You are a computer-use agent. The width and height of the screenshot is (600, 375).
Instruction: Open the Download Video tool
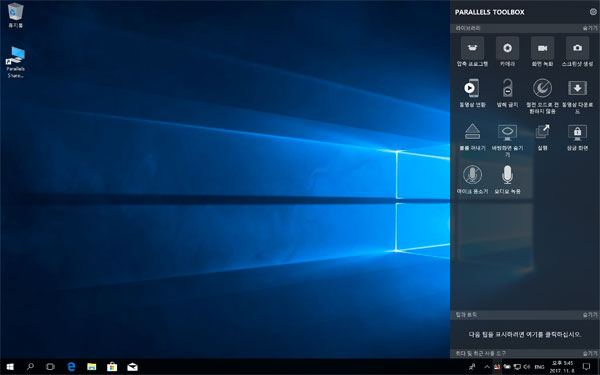tap(577, 96)
